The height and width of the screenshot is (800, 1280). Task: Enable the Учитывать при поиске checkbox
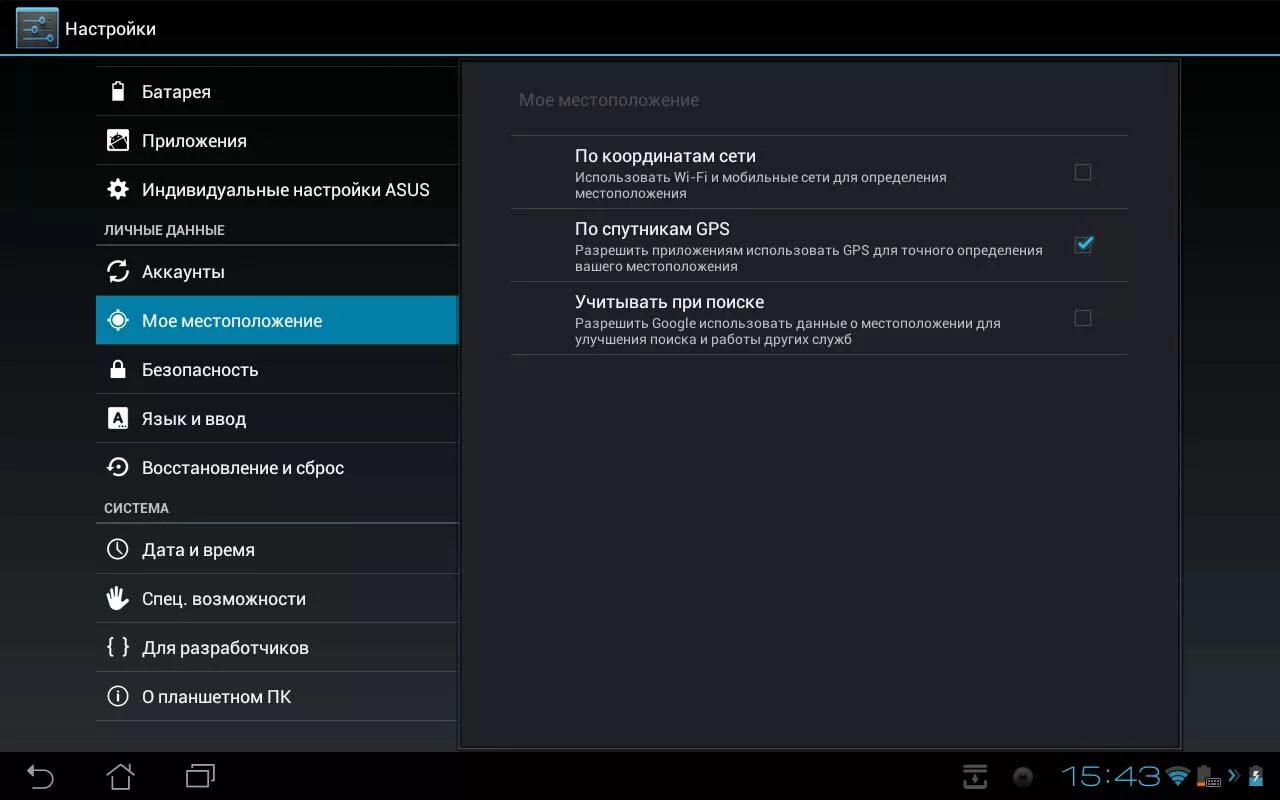pos(1083,318)
